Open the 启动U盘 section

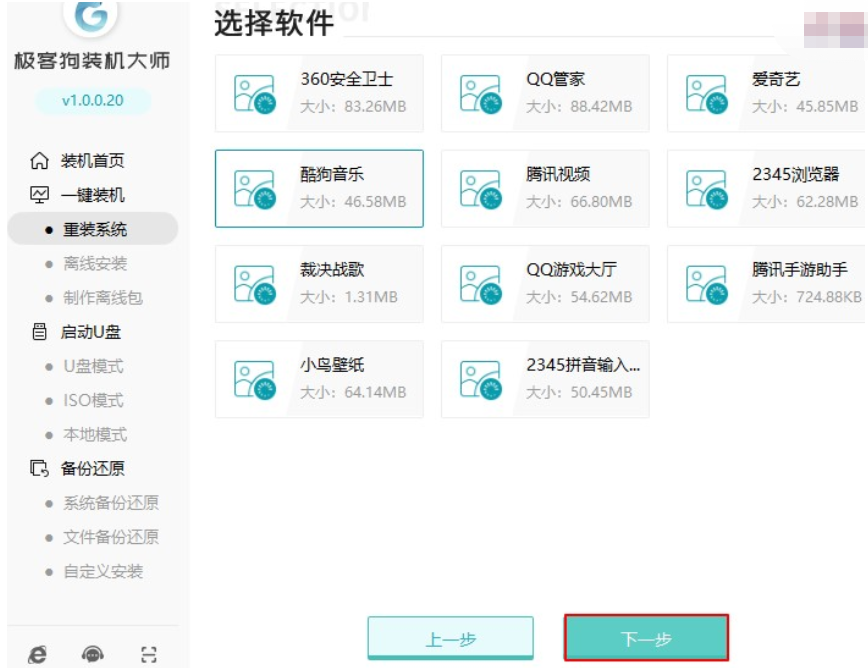pyautogui.click(x=90, y=332)
